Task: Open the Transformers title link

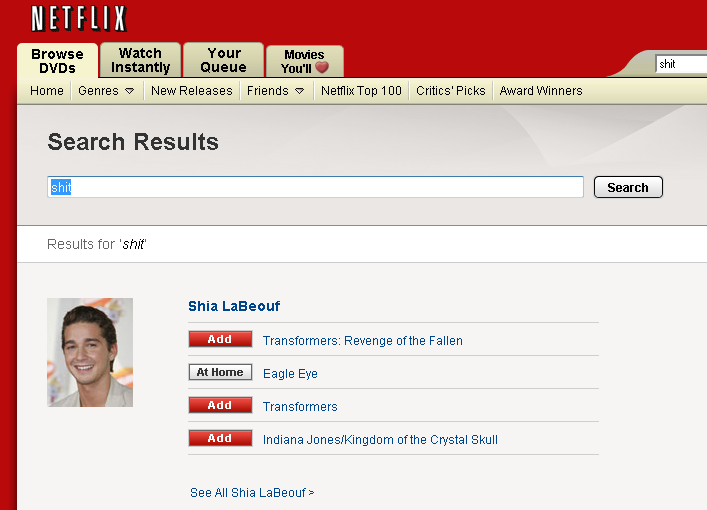Action: tap(300, 407)
